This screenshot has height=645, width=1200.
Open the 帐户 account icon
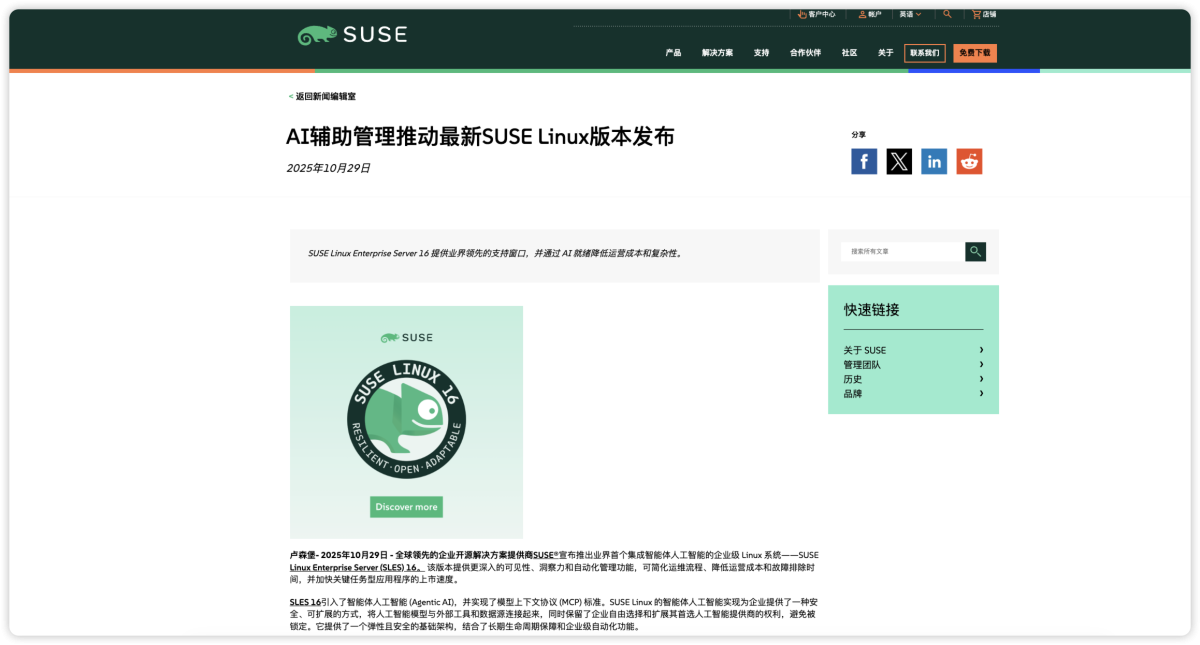click(x=862, y=14)
